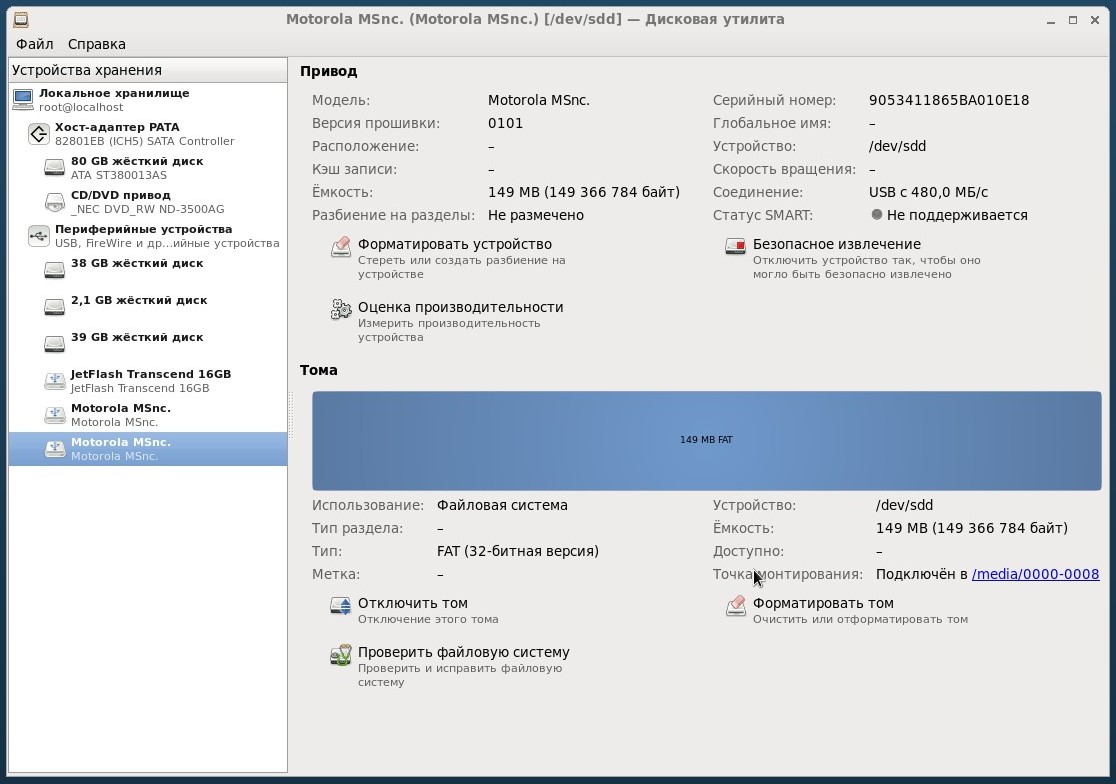This screenshot has width=1116, height=784.
Task: Click the peripheral devices USB icon
Action: pyautogui.click(x=38, y=236)
